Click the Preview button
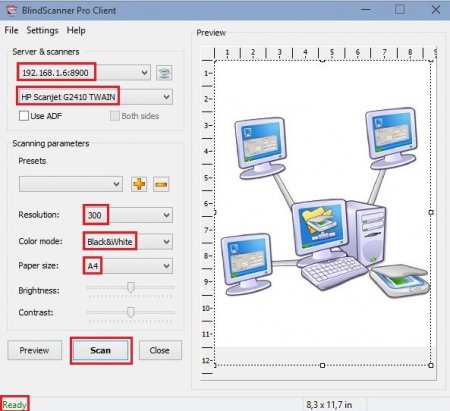This screenshot has height=411, width=450. click(35, 350)
